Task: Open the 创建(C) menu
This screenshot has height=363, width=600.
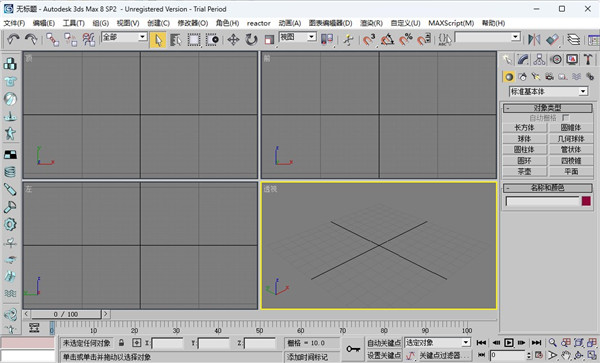Action: pos(158,23)
